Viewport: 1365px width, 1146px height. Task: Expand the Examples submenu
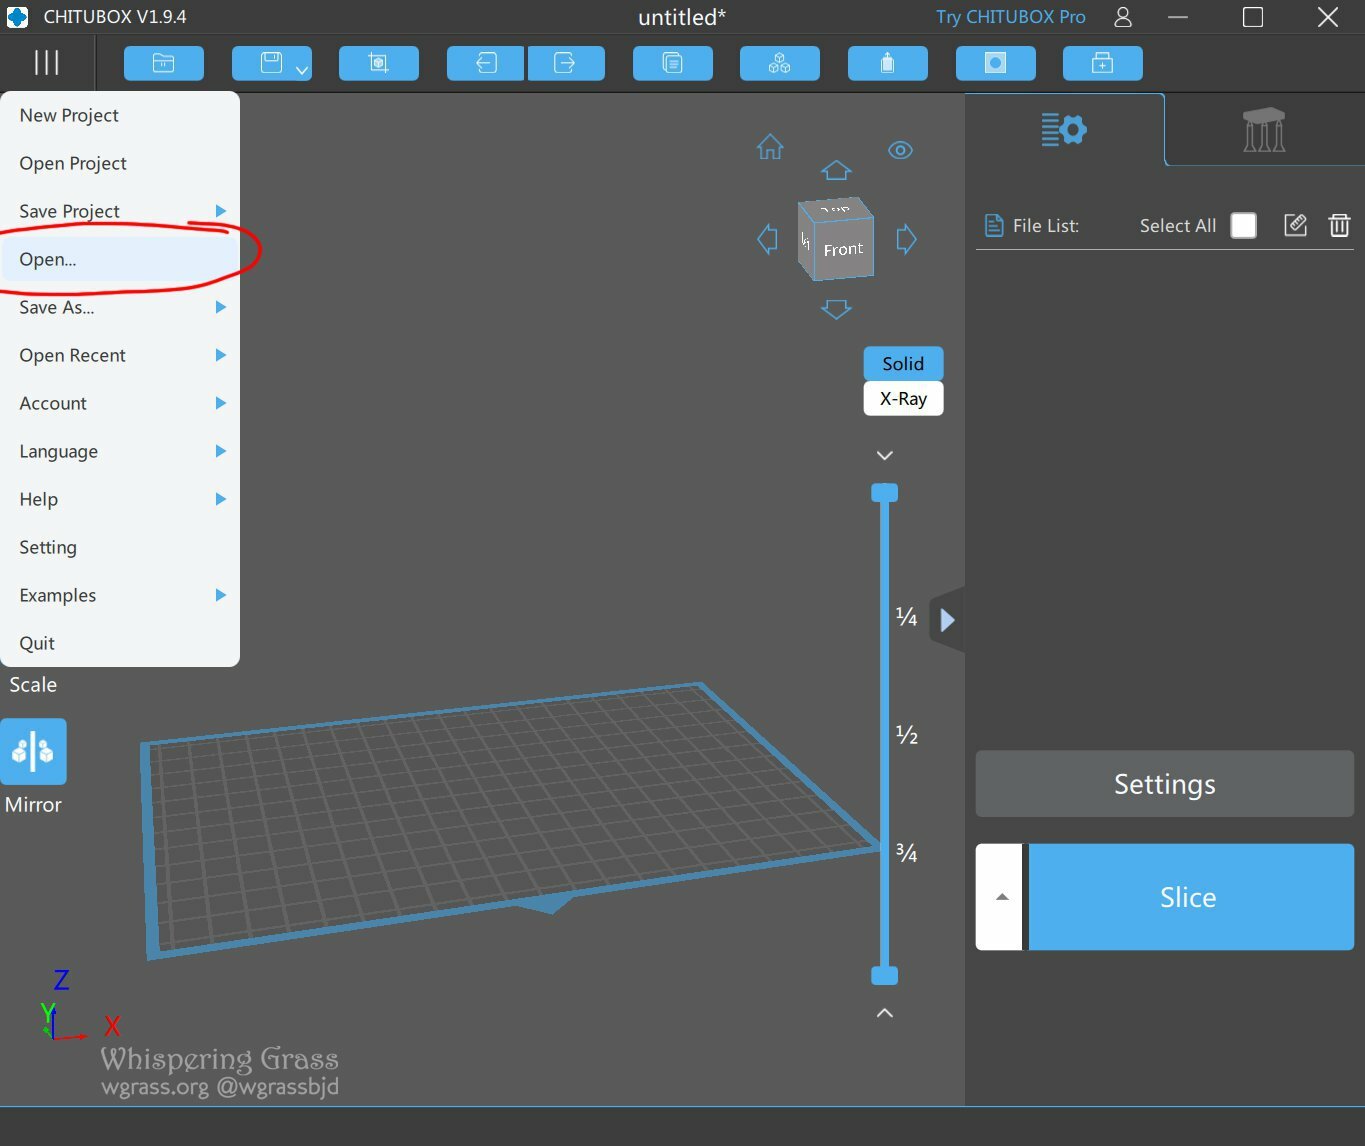click(x=120, y=595)
